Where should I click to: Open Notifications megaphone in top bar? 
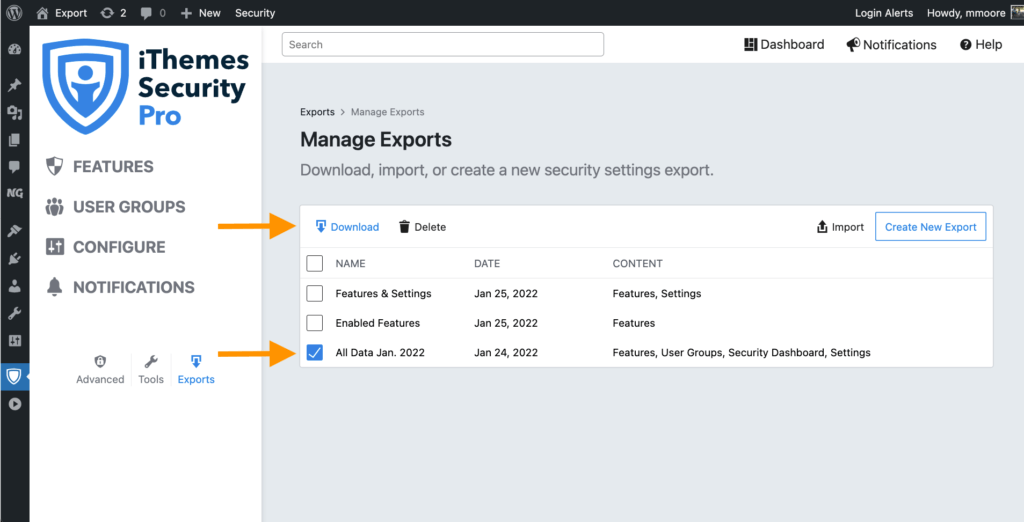click(x=891, y=44)
